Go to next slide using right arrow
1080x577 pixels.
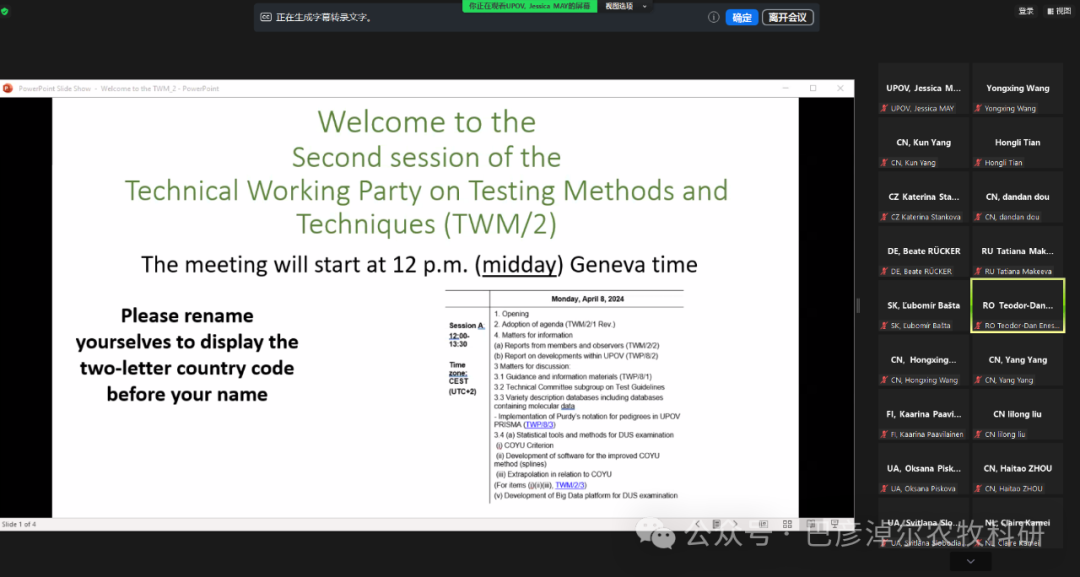point(735,524)
